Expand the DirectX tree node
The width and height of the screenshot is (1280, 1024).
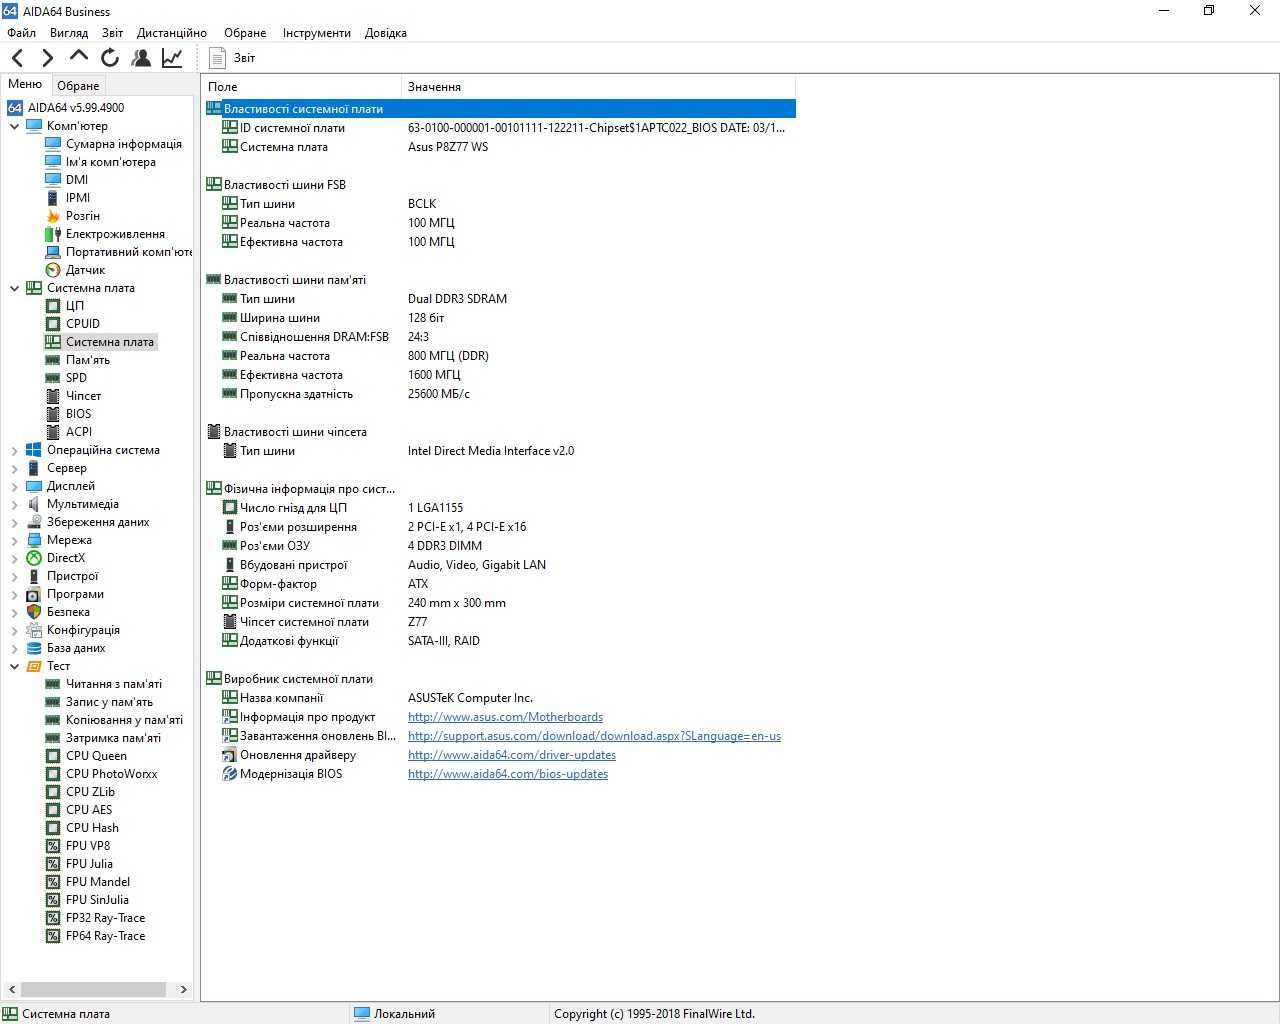(x=14, y=558)
